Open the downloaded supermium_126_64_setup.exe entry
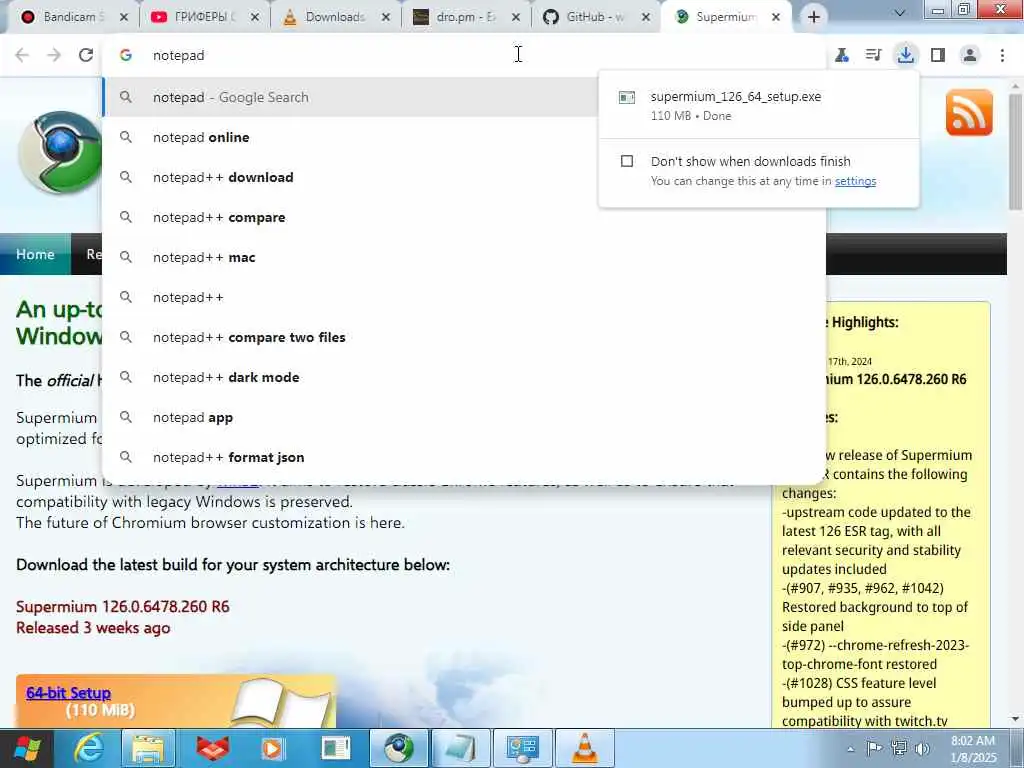 759,105
